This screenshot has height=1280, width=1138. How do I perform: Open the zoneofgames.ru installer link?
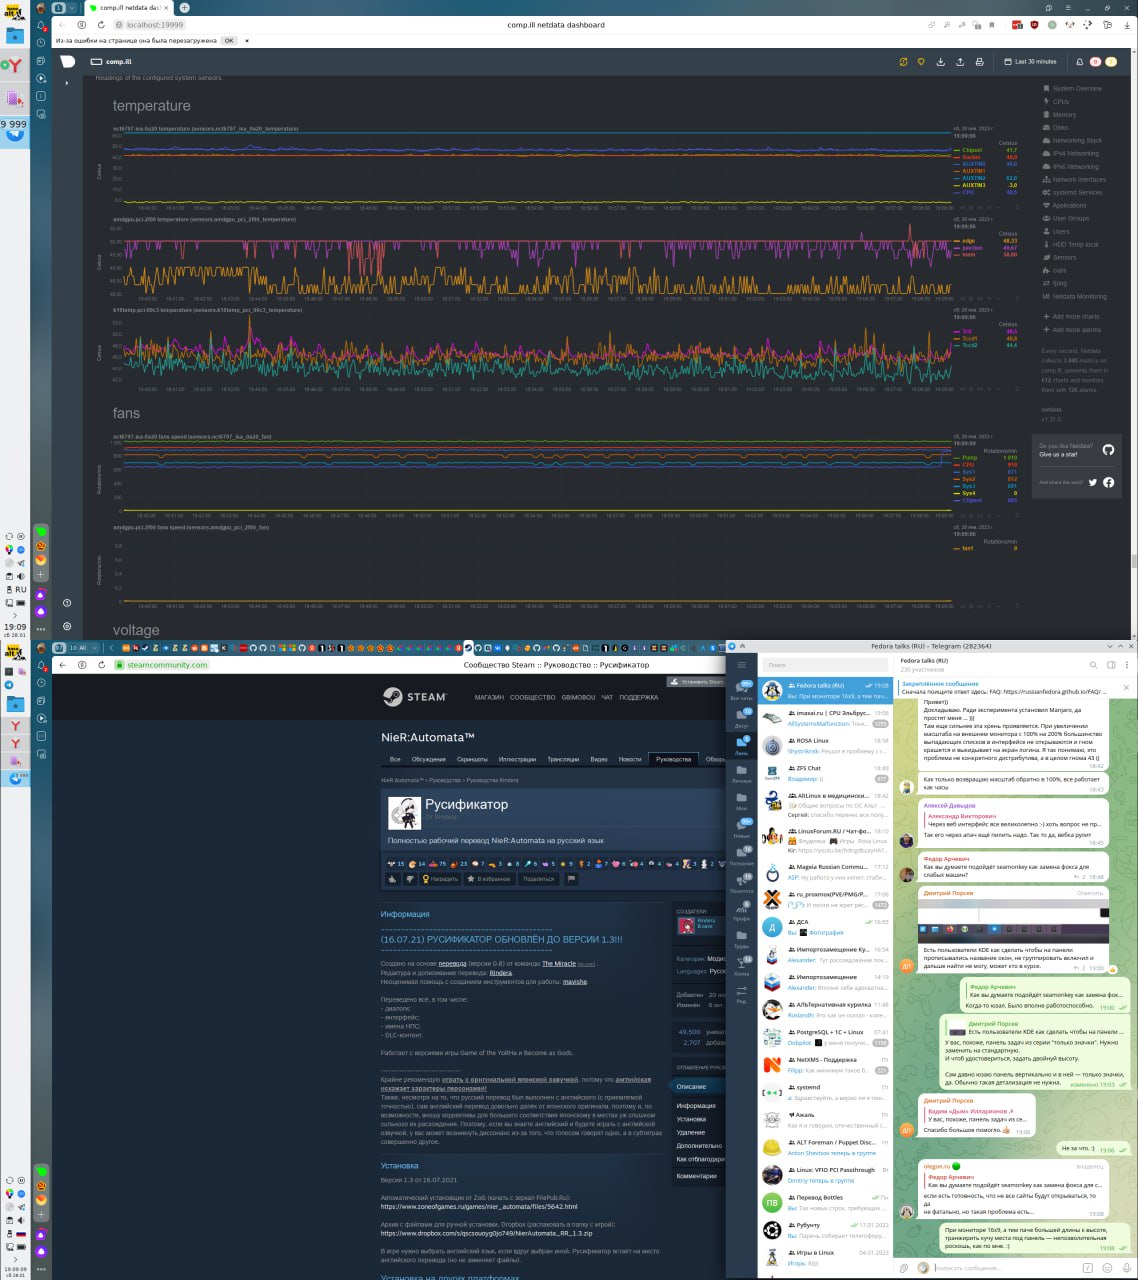coord(479,1207)
